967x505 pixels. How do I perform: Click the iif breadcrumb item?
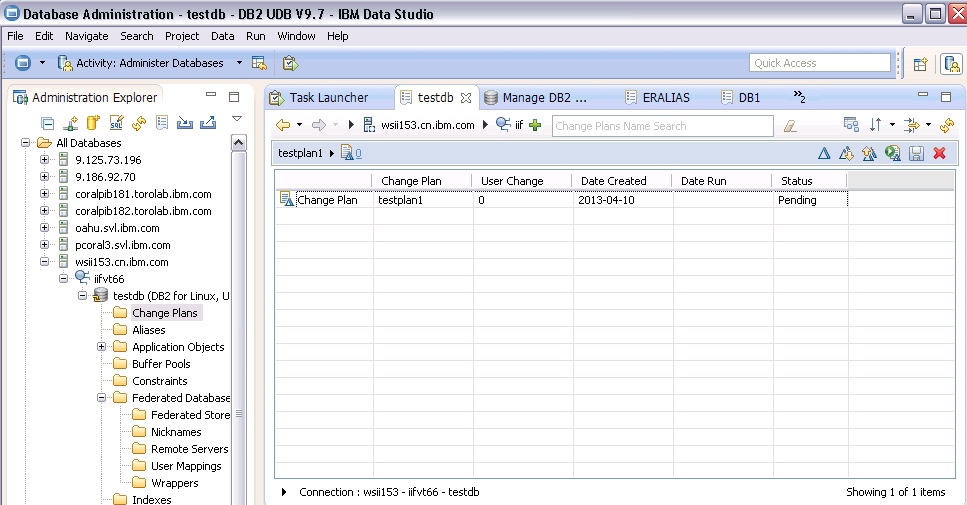tap(519, 125)
